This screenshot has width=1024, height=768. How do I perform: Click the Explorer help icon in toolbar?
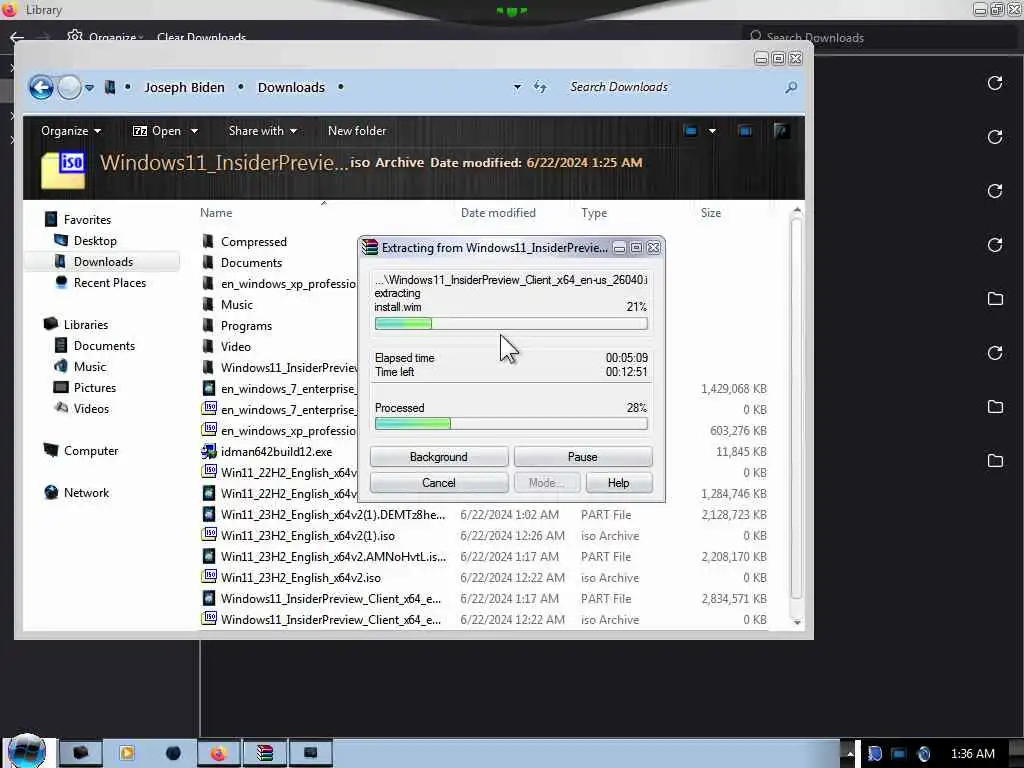[781, 131]
